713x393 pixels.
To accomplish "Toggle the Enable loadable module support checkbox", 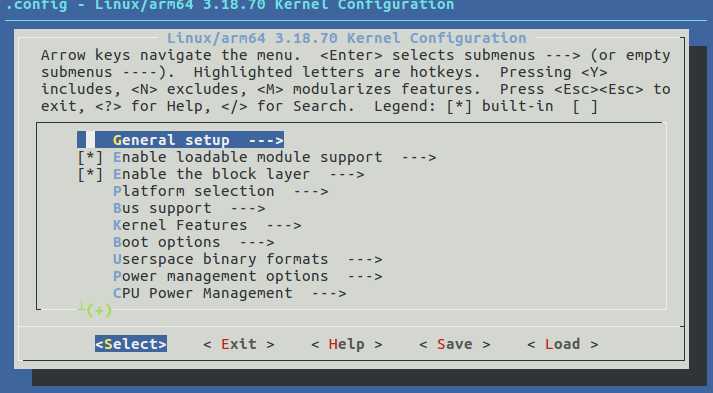I will click(90, 157).
